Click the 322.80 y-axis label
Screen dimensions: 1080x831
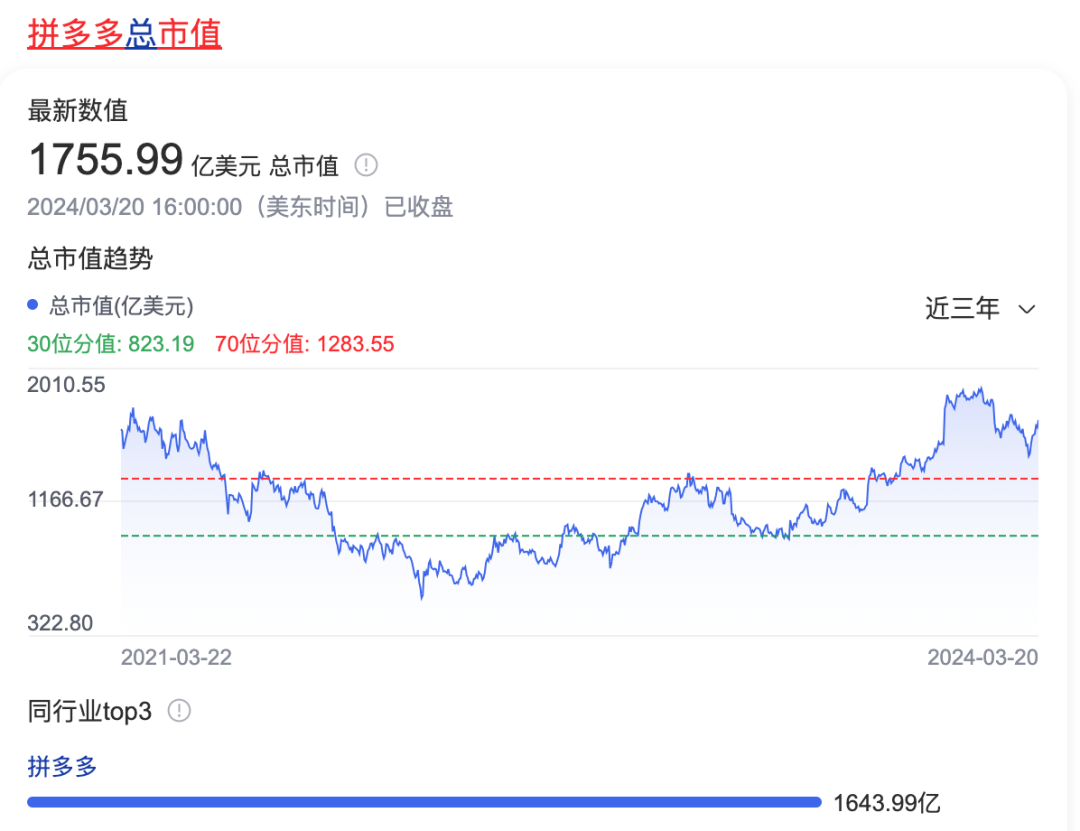pos(60,623)
